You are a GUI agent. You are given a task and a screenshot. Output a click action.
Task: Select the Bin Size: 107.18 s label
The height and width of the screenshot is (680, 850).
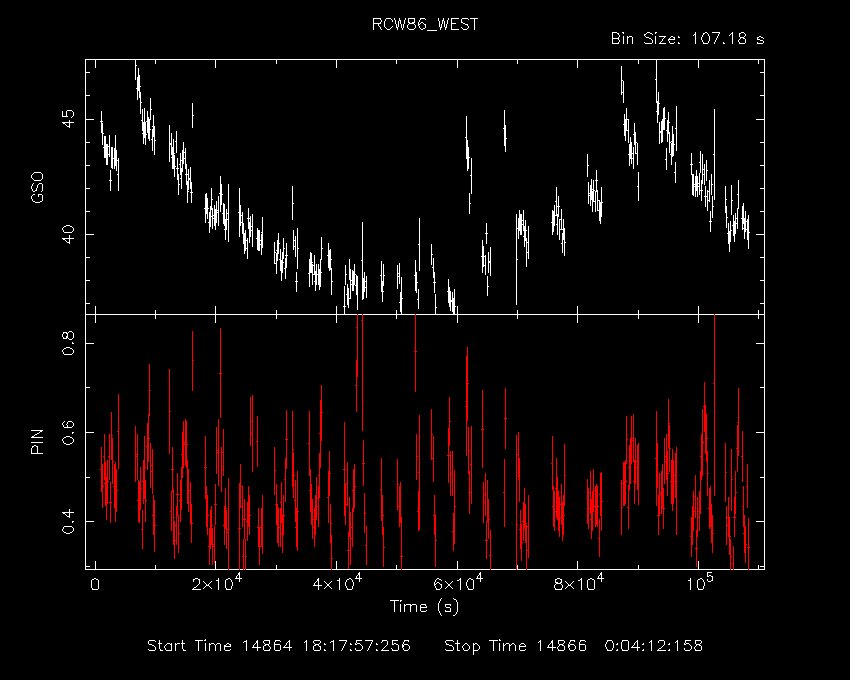pos(687,39)
